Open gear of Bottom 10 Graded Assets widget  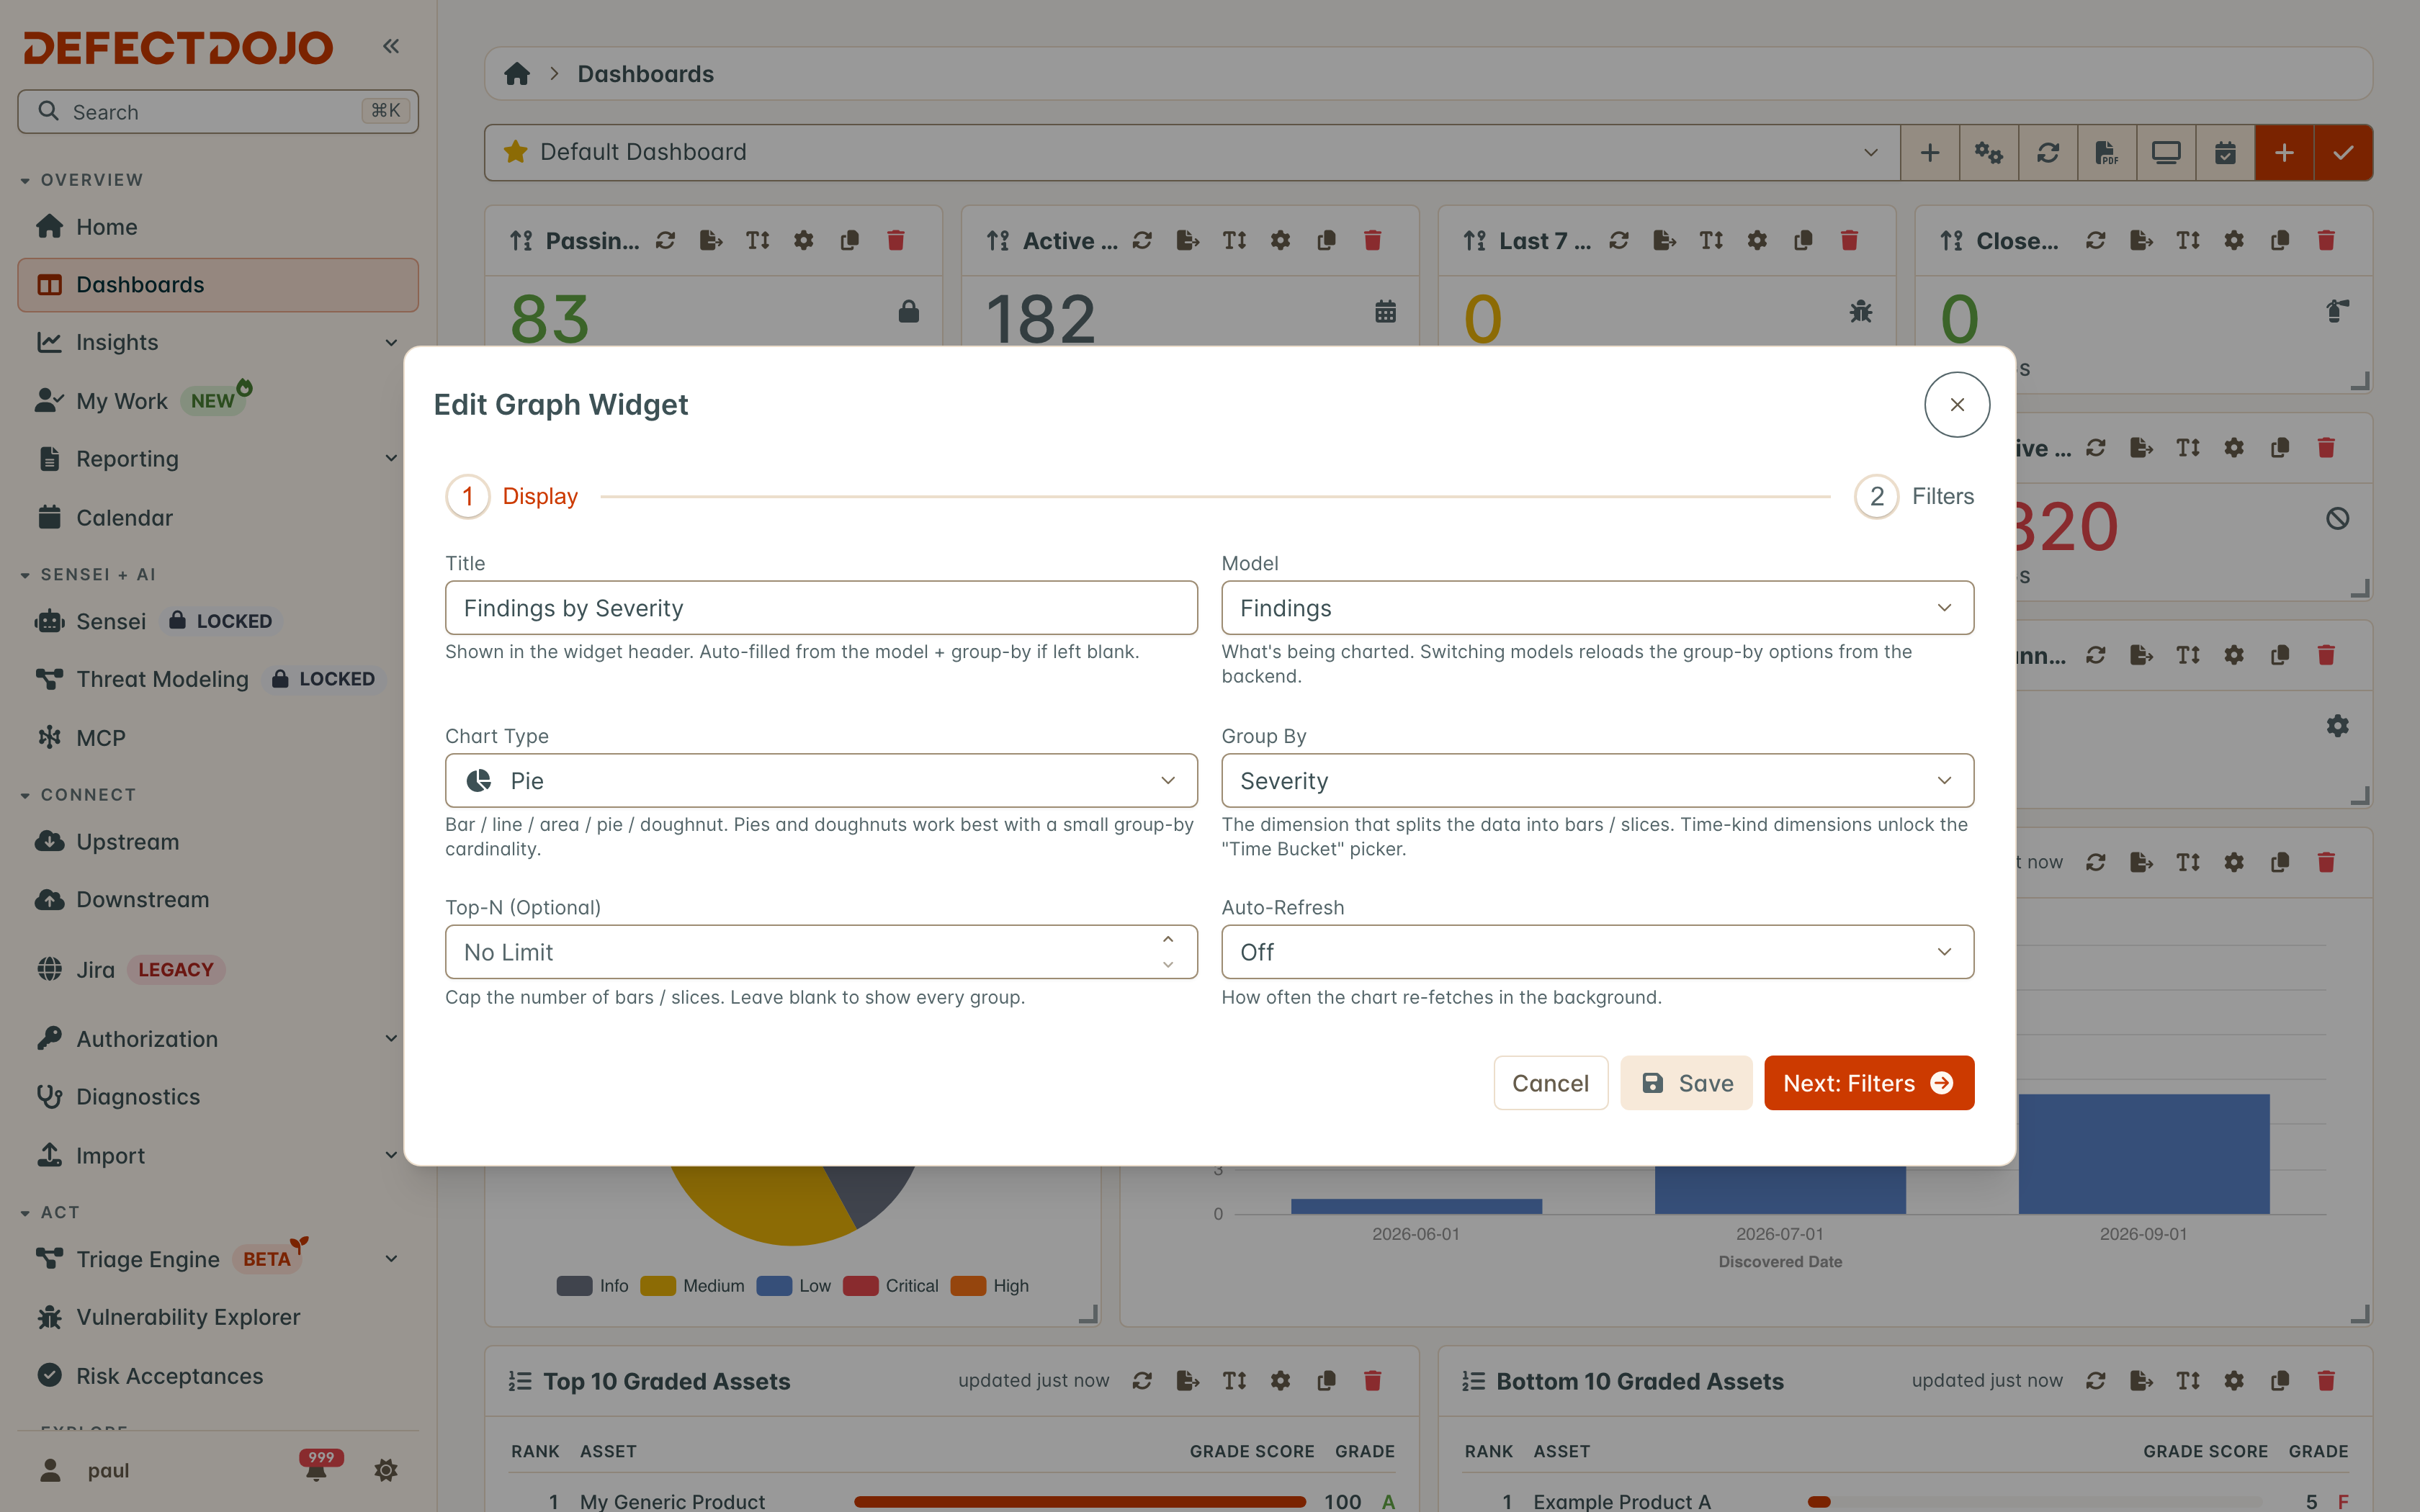click(x=2234, y=1380)
